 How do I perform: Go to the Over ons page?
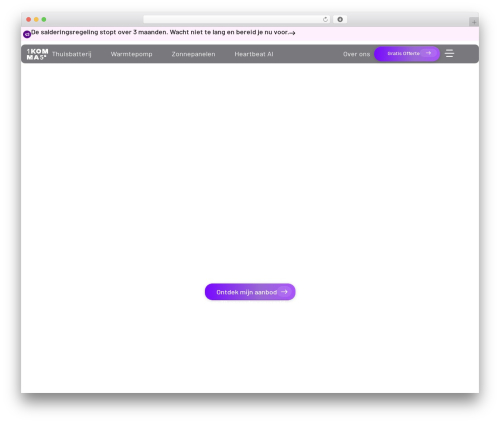[x=356, y=54]
